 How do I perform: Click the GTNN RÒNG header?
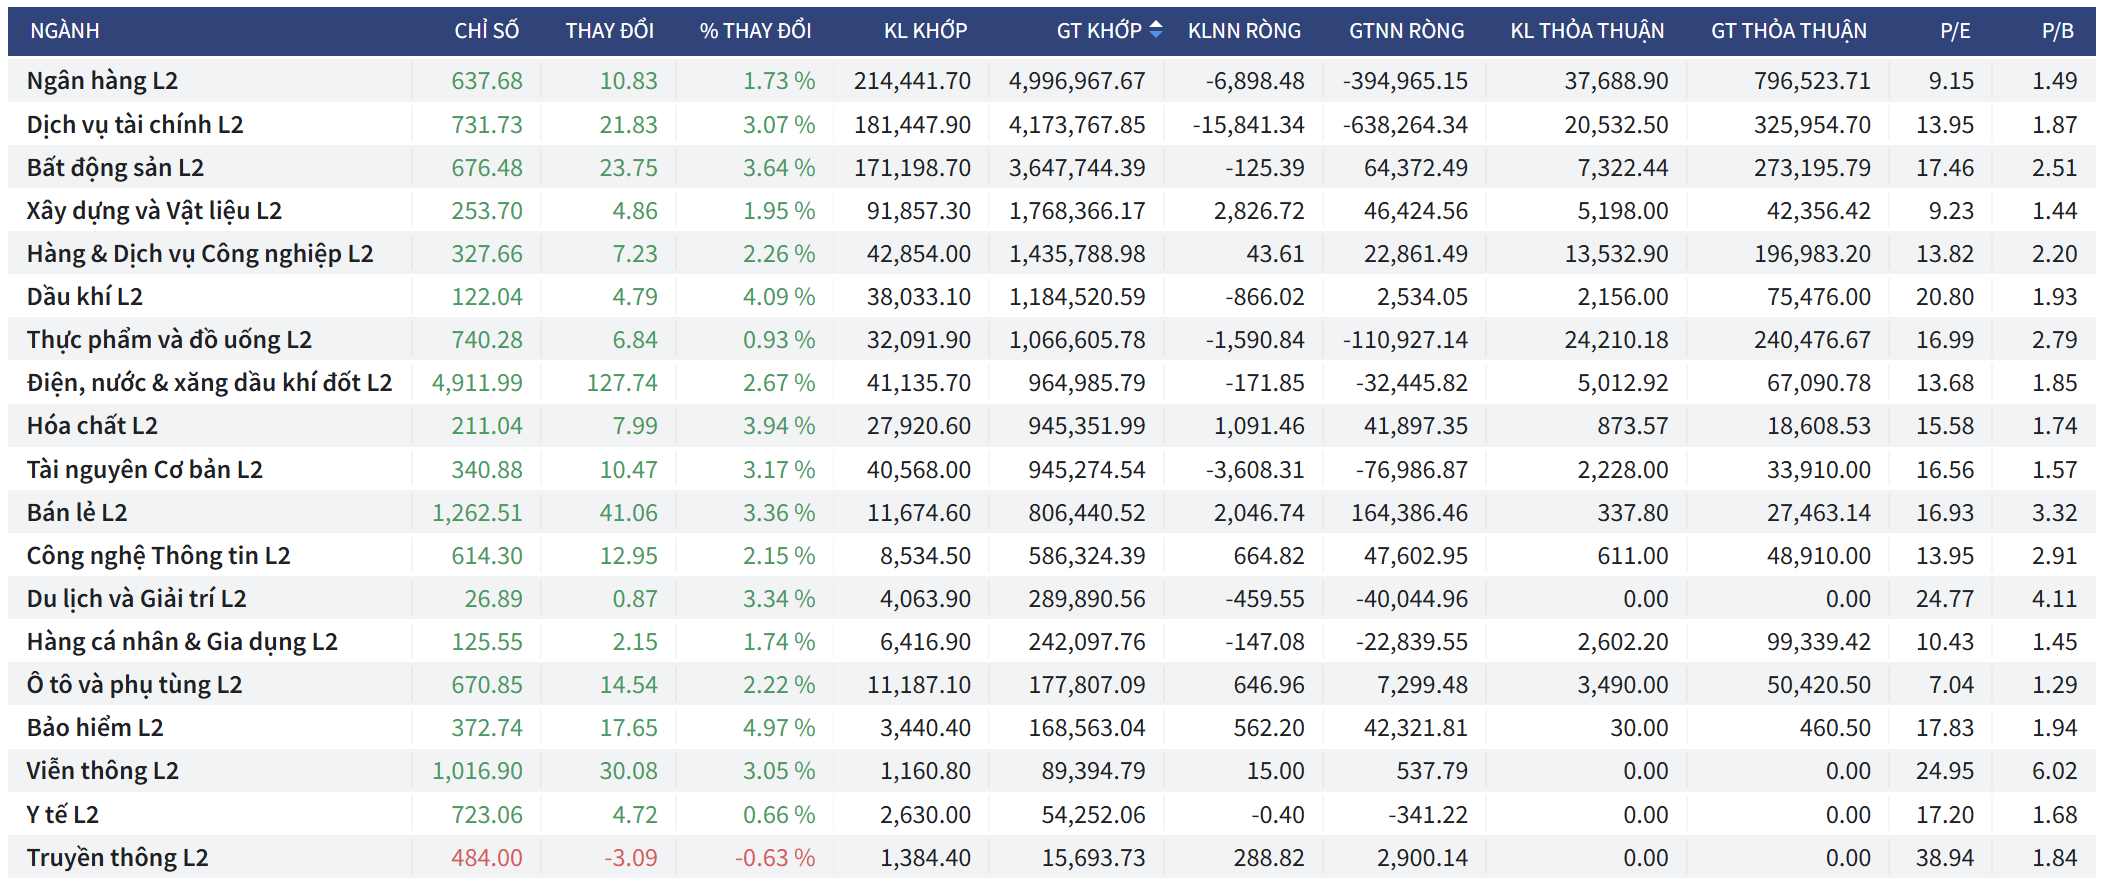click(x=1406, y=31)
